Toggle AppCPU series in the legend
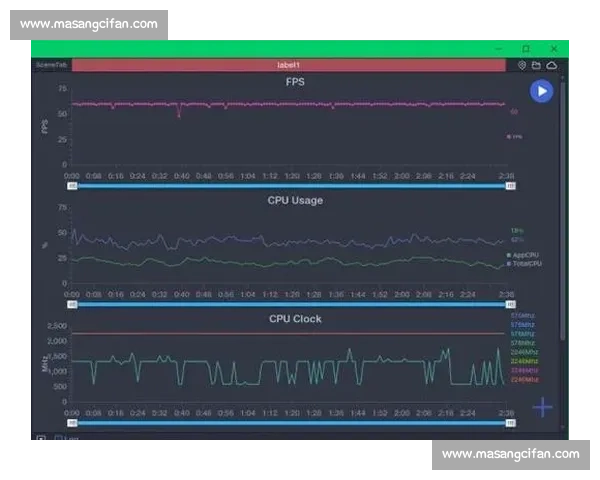Image resolution: width=600 pixels, height=480 pixels. pyautogui.click(x=522, y=255)
